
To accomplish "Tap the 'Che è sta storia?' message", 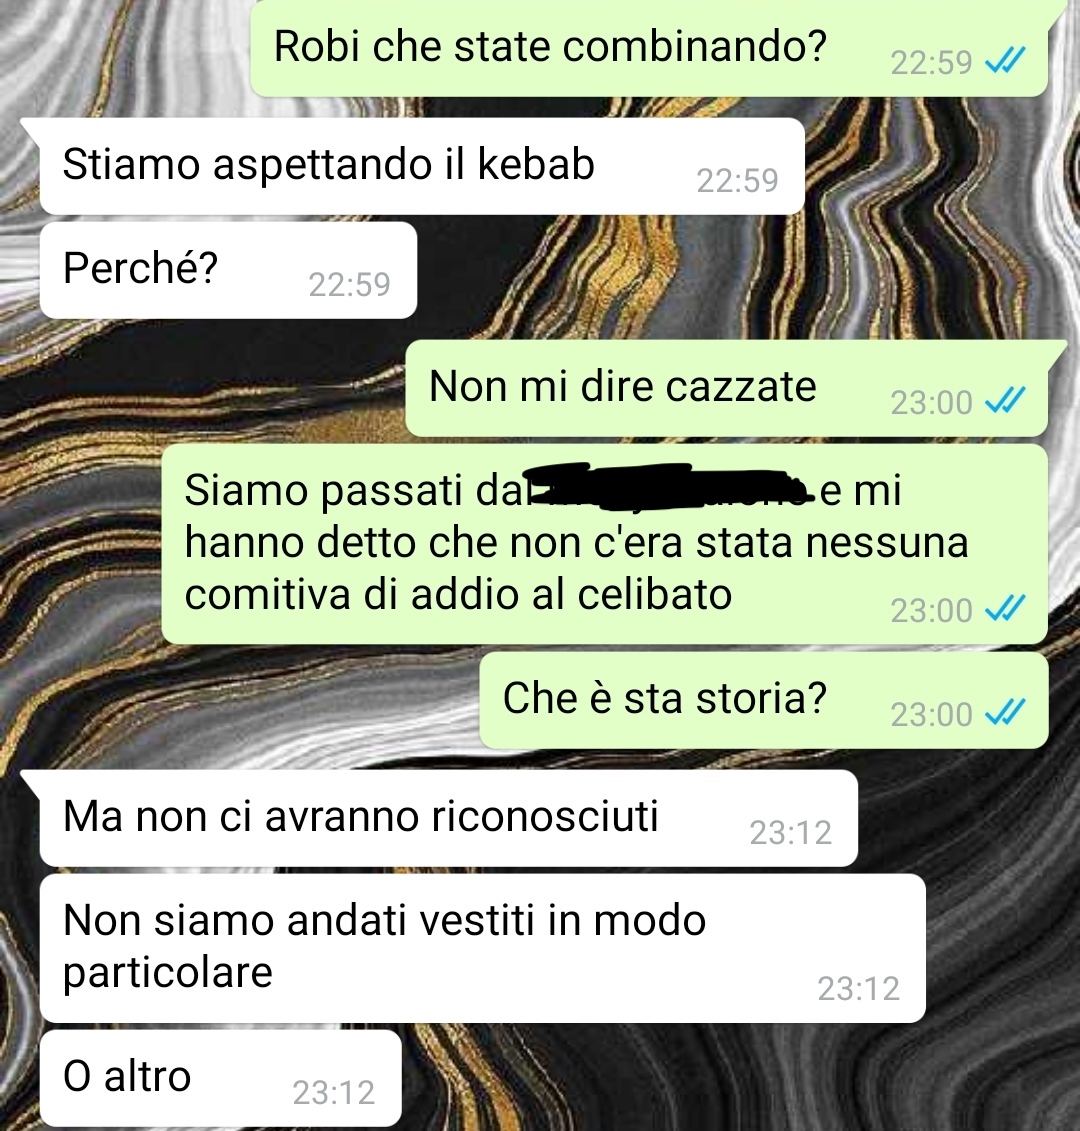I will pos(764,700).
